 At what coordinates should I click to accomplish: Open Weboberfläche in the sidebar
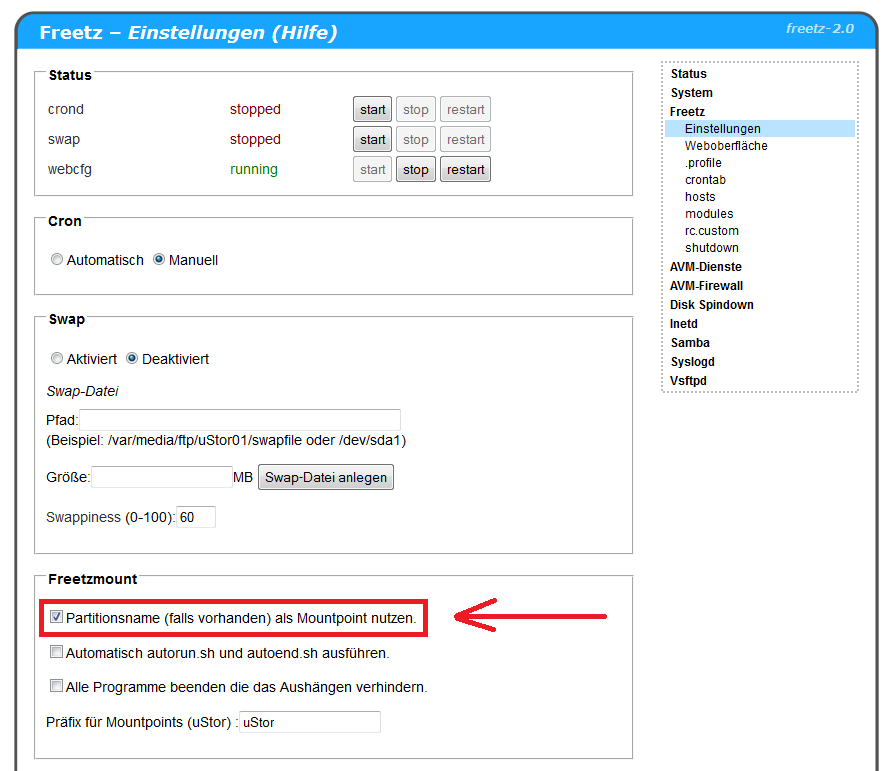(726, 146)
